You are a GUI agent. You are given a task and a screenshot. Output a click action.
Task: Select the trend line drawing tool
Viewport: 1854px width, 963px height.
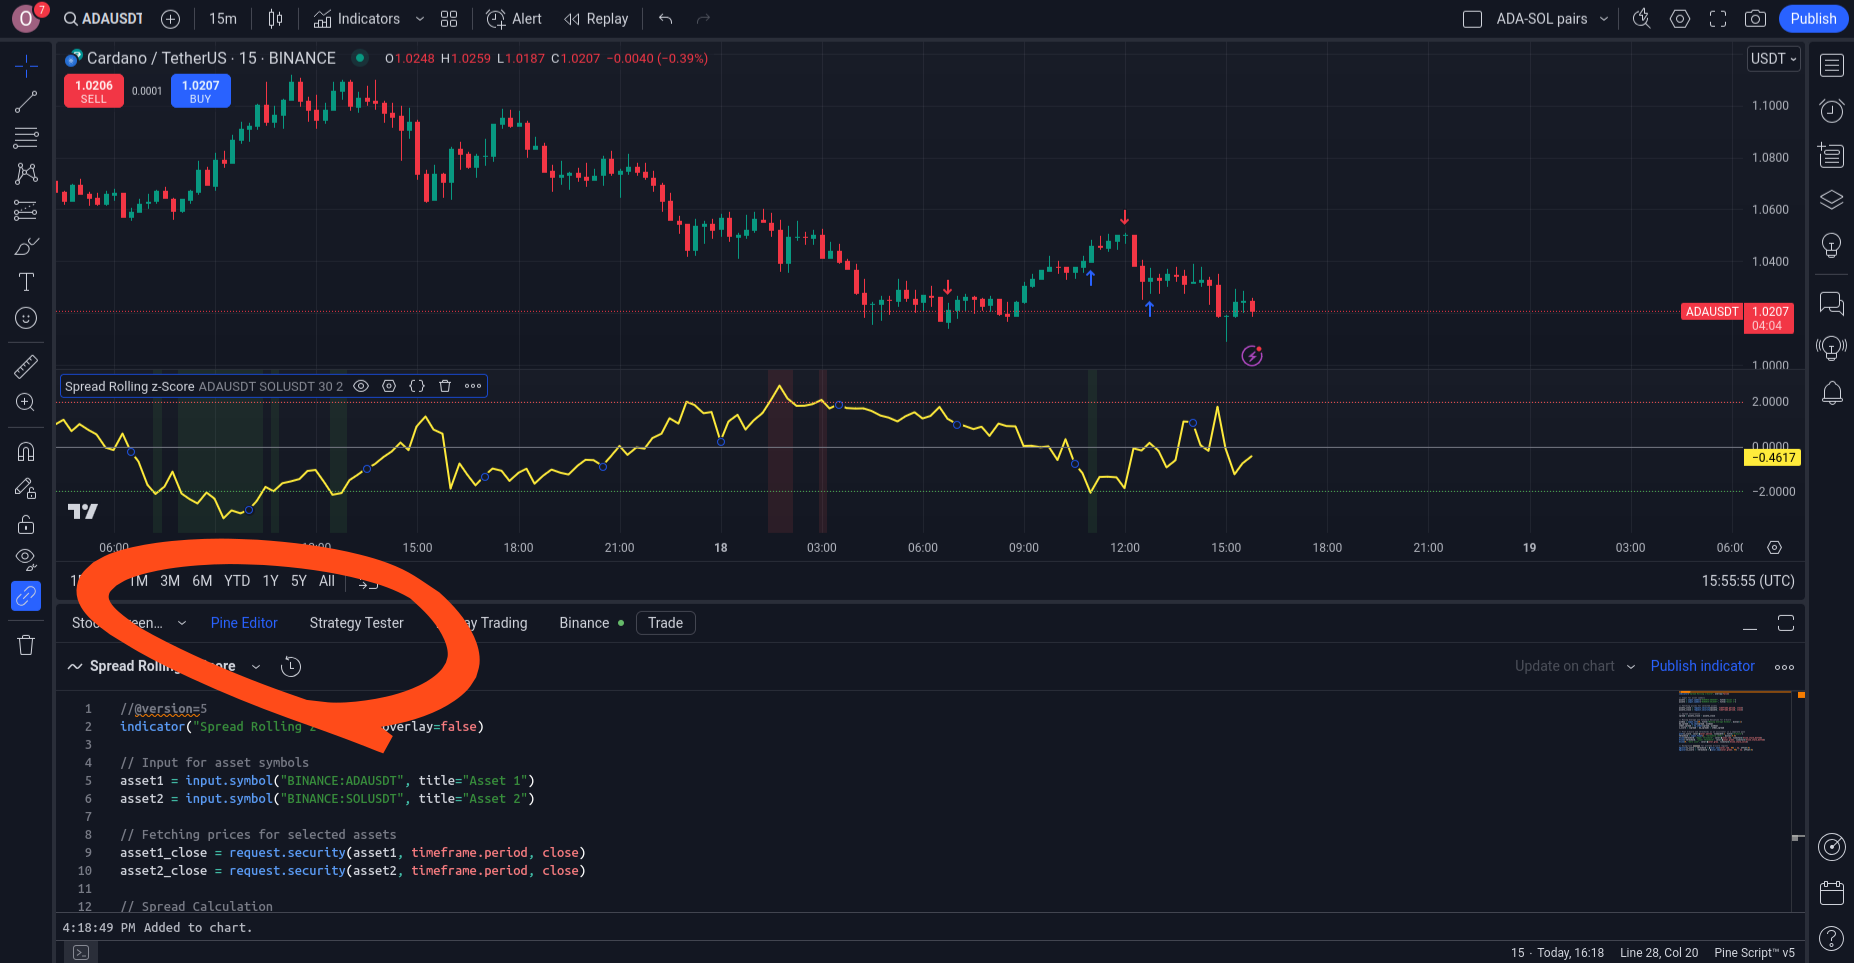pos(26,102)
